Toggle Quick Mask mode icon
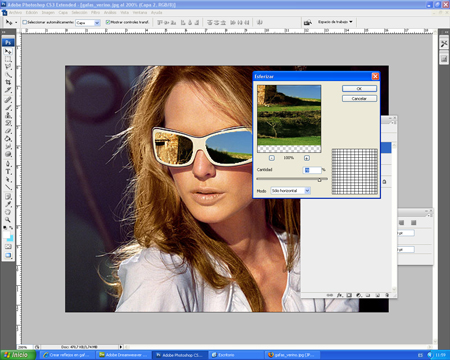 coord(8,247)
